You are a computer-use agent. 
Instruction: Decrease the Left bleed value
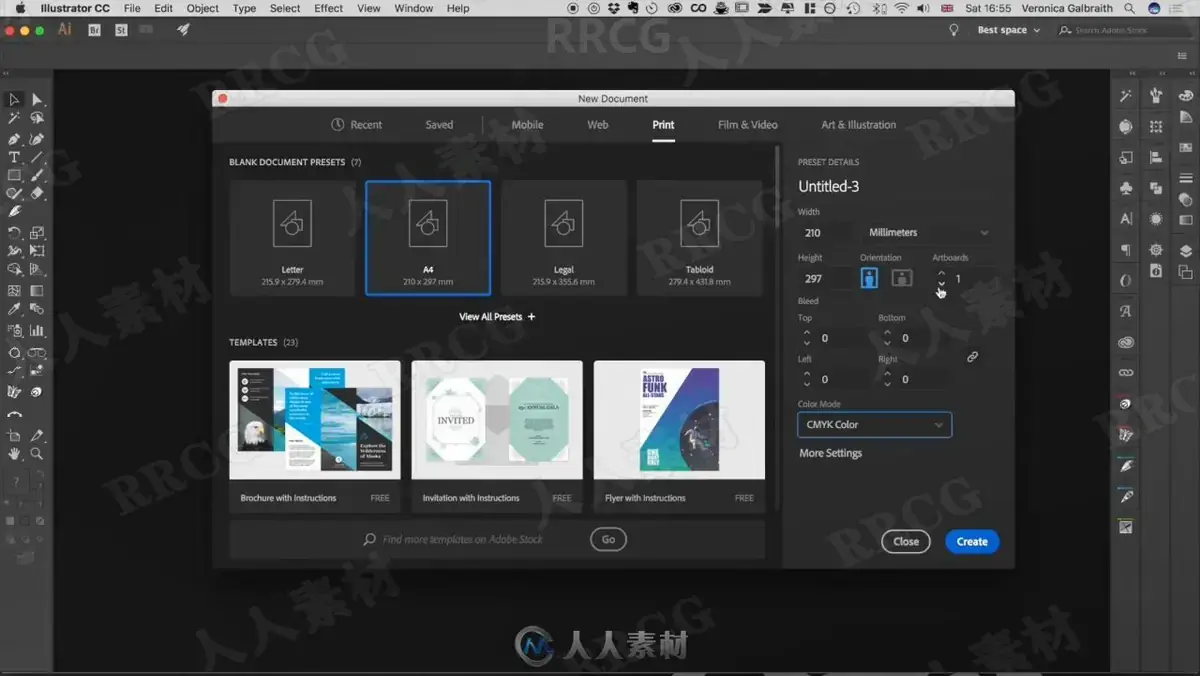(x=807, y=384)
